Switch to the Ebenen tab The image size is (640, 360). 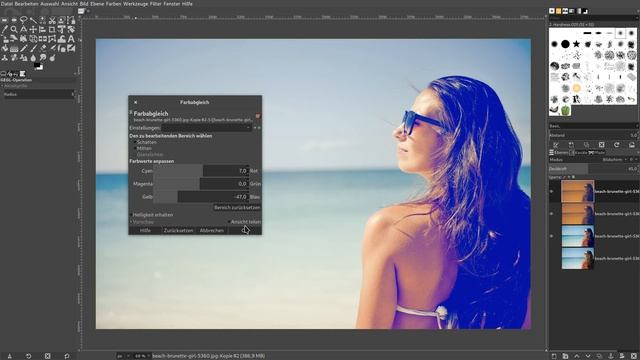pyautogui.click(x=559, y=152)
